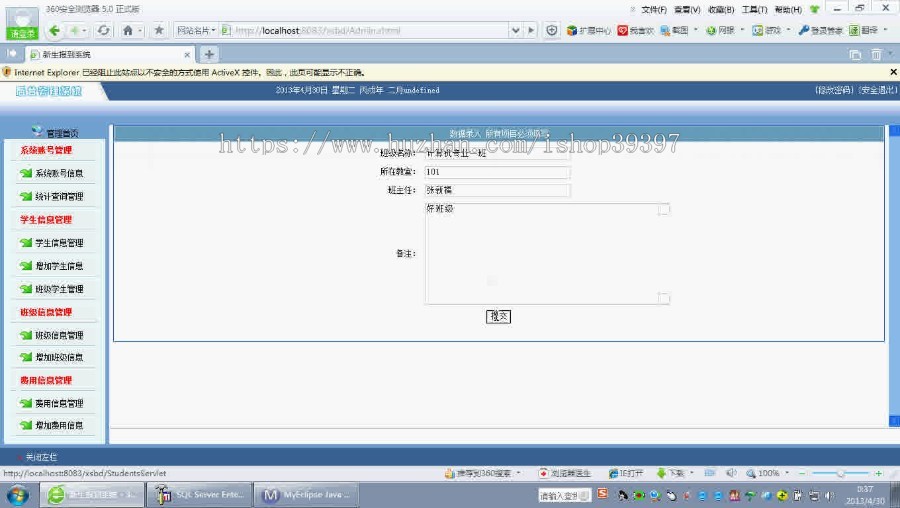This screenshot has width=900, height=508.
Task: Open 班级学生管理 sidebar item
Action: click(59, 289)
